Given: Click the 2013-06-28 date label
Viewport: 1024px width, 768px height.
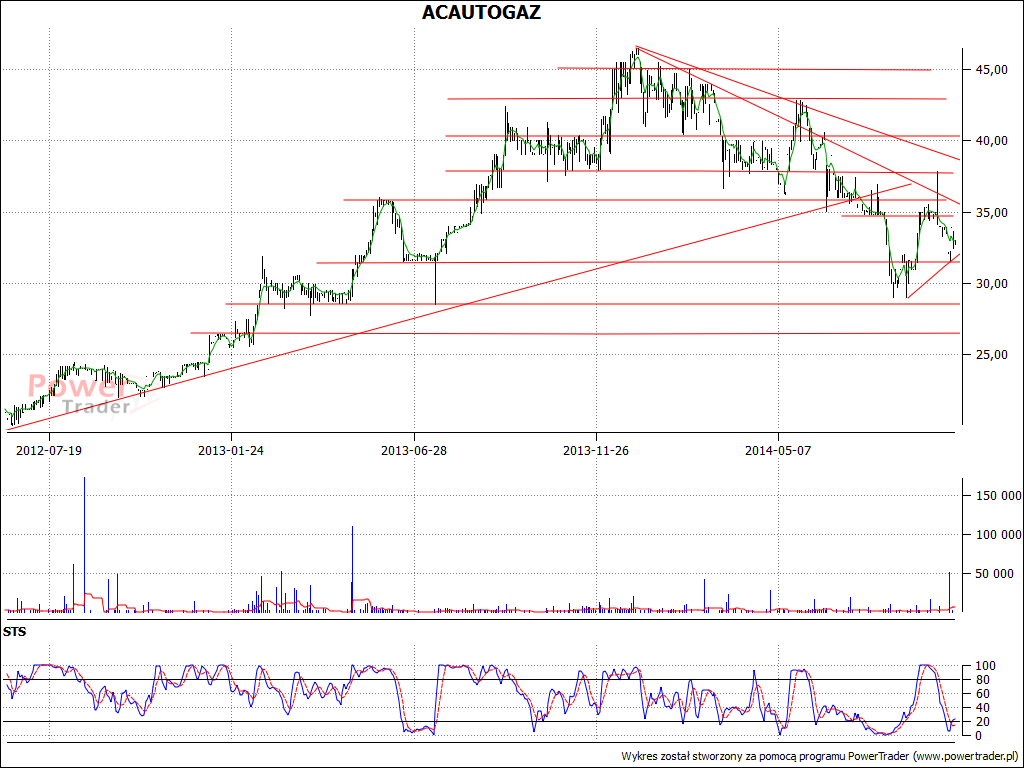Looking at the screenshot, I should pos(414,451).
